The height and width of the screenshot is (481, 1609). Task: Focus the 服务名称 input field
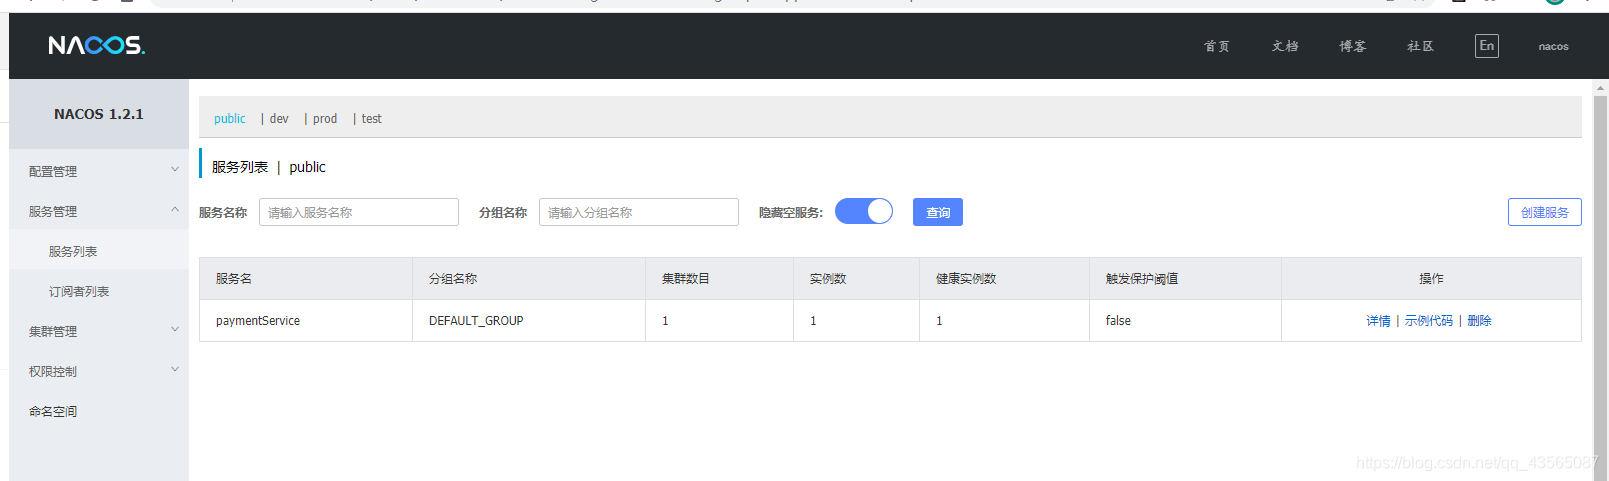pos(359,212)
